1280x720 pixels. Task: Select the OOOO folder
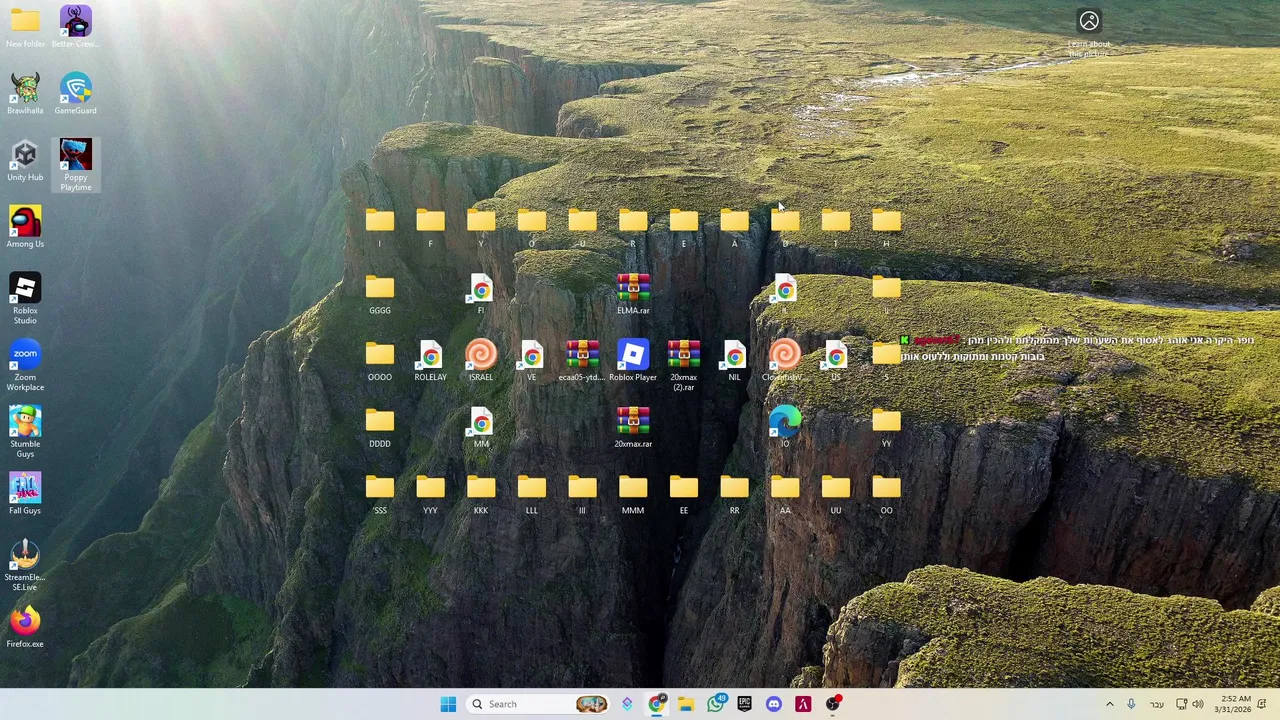pyautogui.click(x=380, y=360)
